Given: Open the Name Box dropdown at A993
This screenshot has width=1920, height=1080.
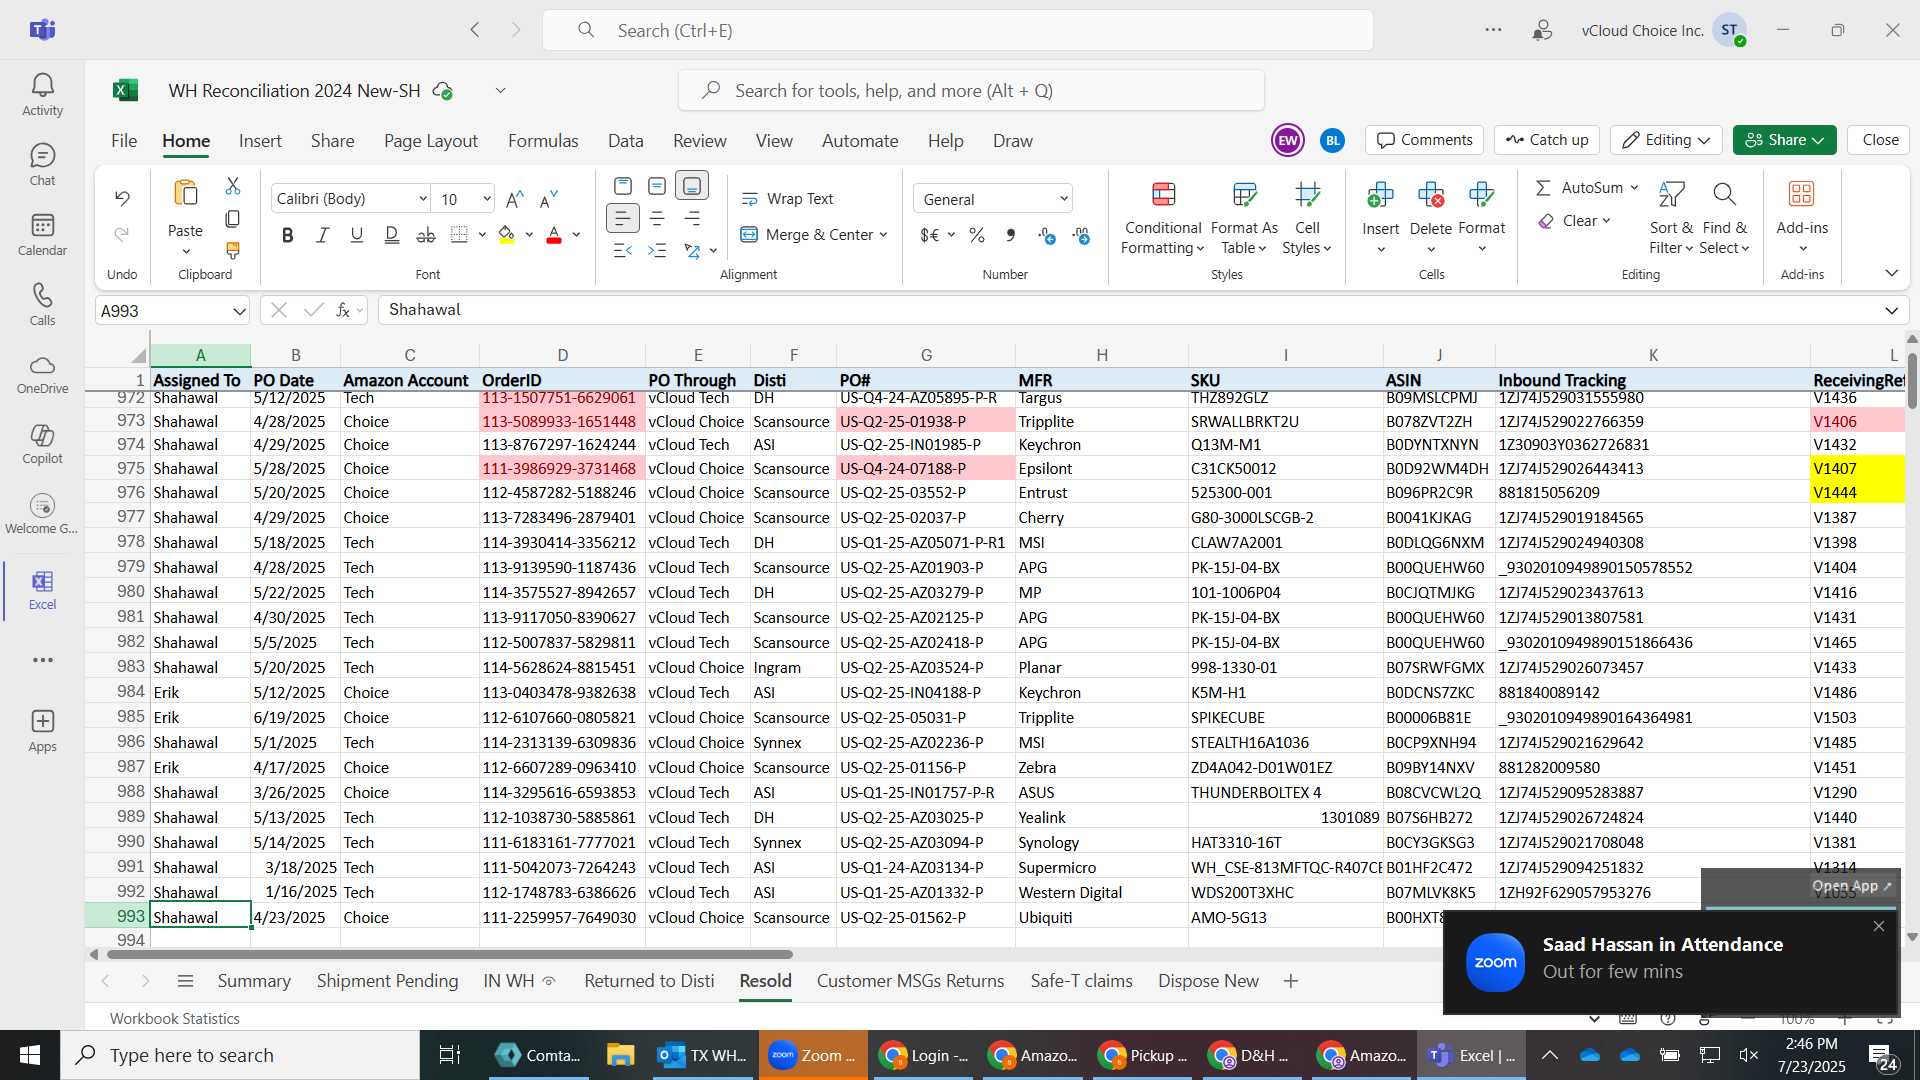Looking at the screenshot, I should (239, 311).
